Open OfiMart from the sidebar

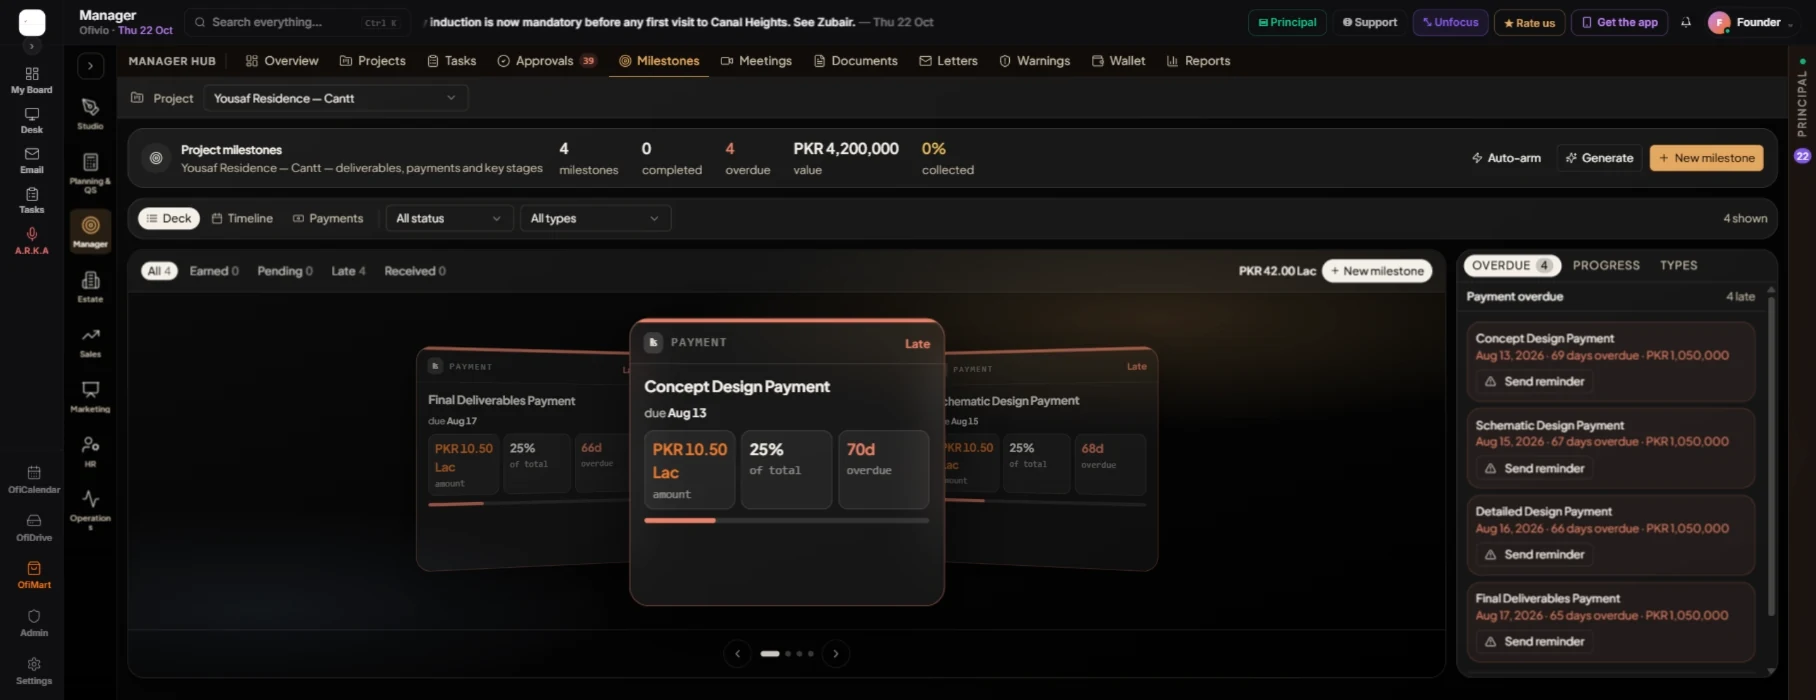coord(34,575)
